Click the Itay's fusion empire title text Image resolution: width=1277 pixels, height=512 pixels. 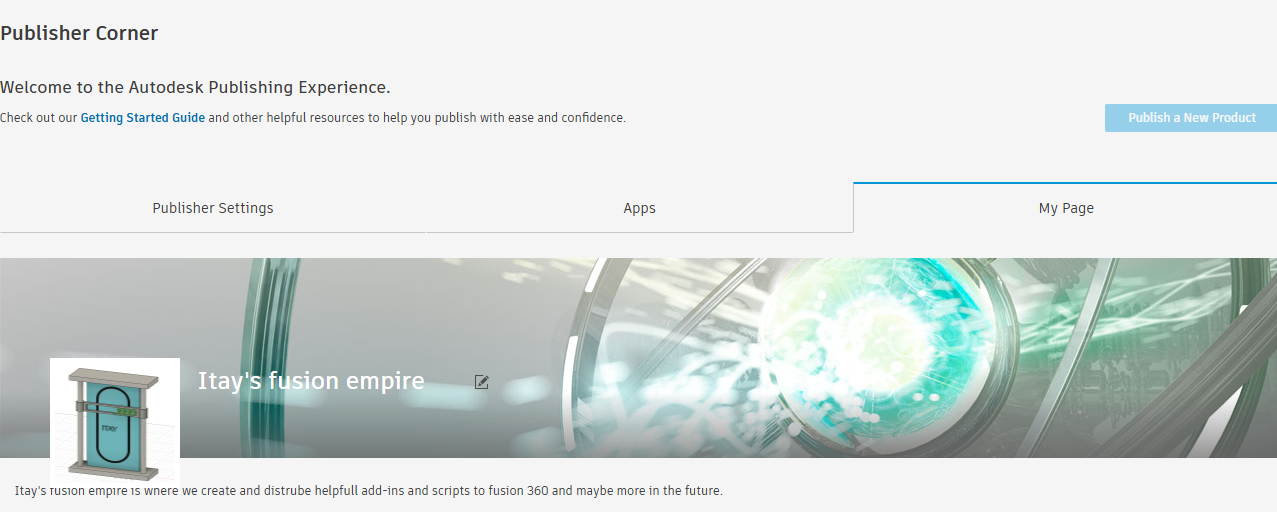point(311,381)
